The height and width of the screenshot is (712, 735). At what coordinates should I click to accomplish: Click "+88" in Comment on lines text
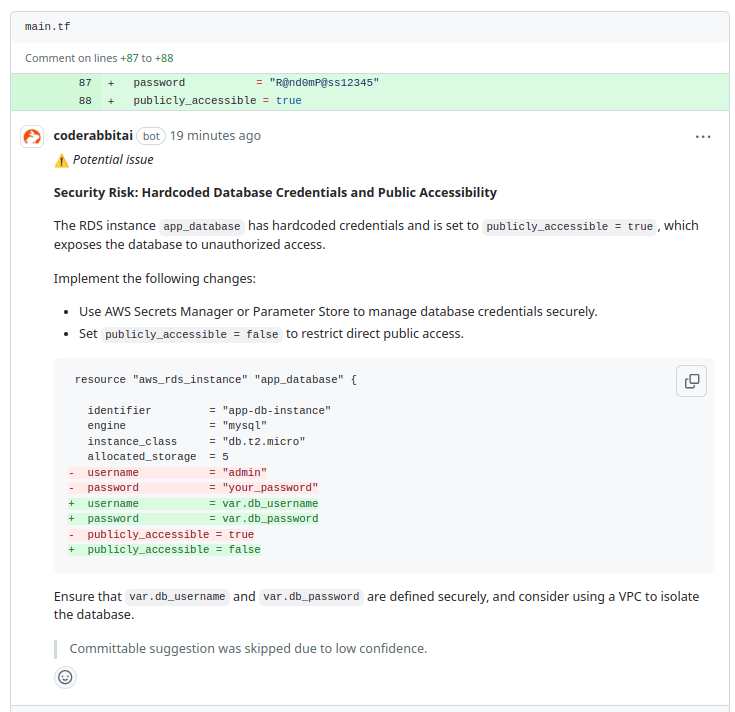pos(163,58)
